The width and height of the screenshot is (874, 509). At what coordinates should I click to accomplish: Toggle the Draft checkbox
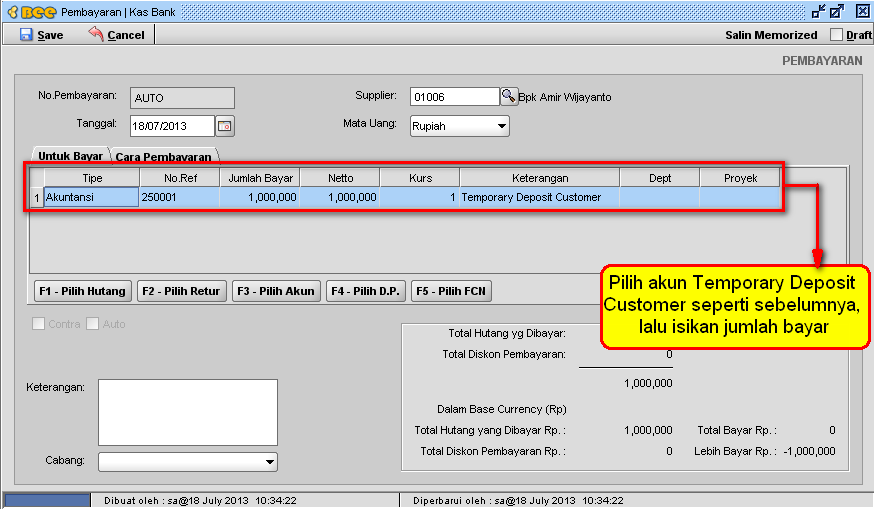(836, 35)
